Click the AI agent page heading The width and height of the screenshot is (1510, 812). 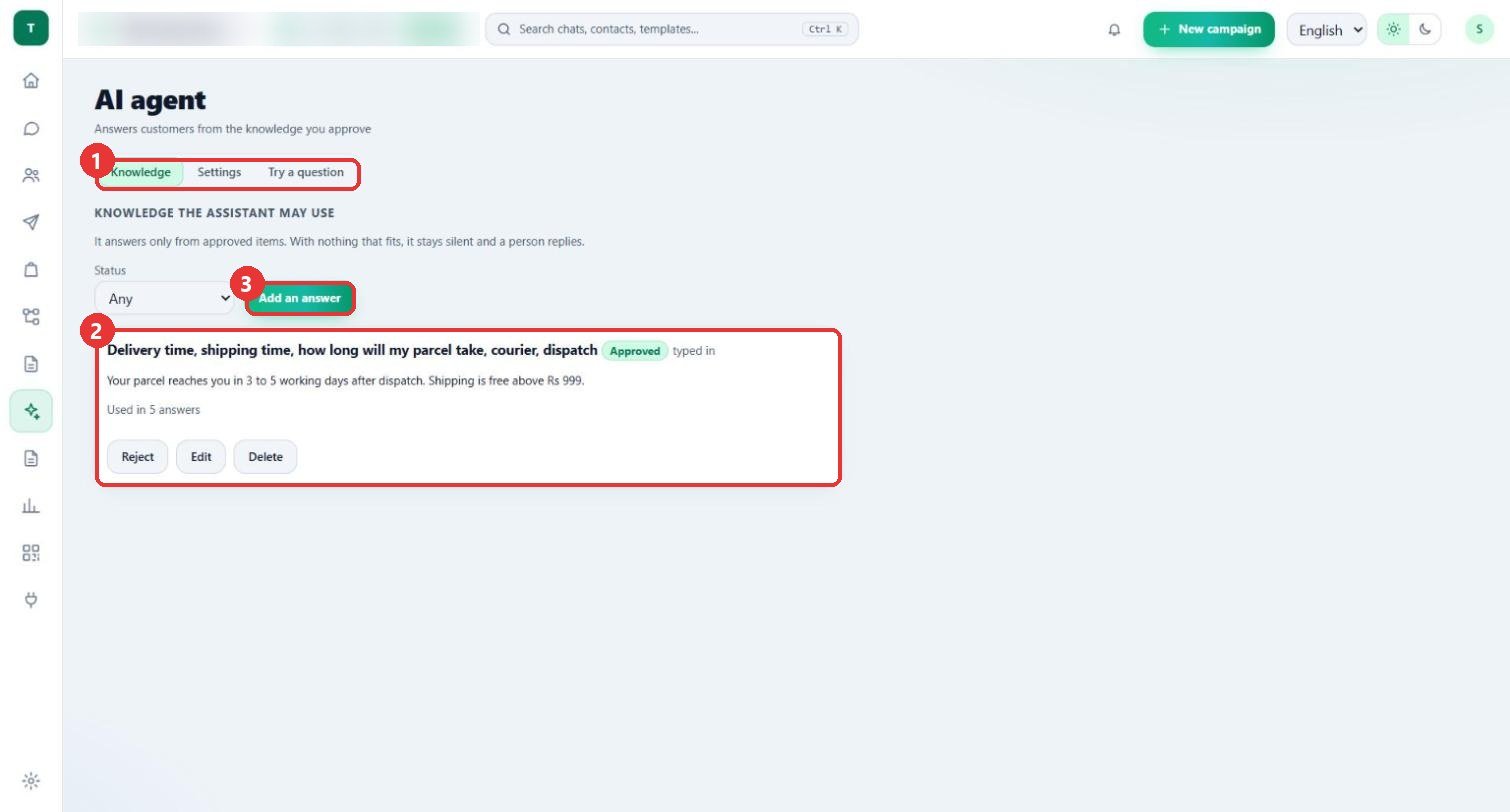coord(150,100)
